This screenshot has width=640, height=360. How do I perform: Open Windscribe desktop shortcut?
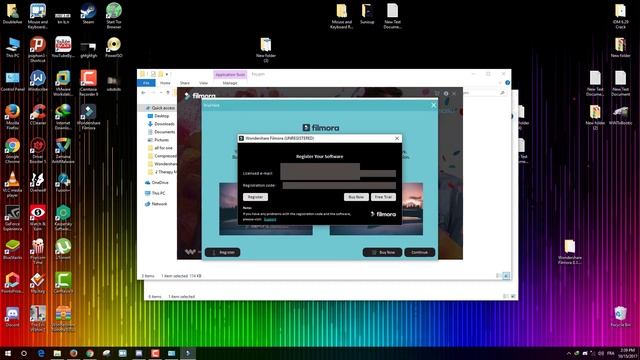coord(38,81)
